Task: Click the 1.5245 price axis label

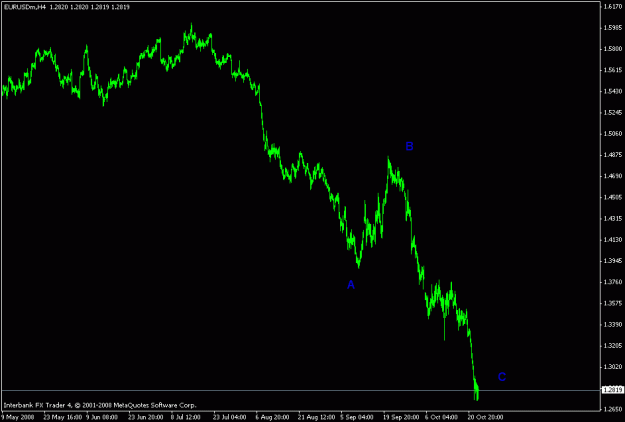Action: pyautogui.click(x=613, y=112)
